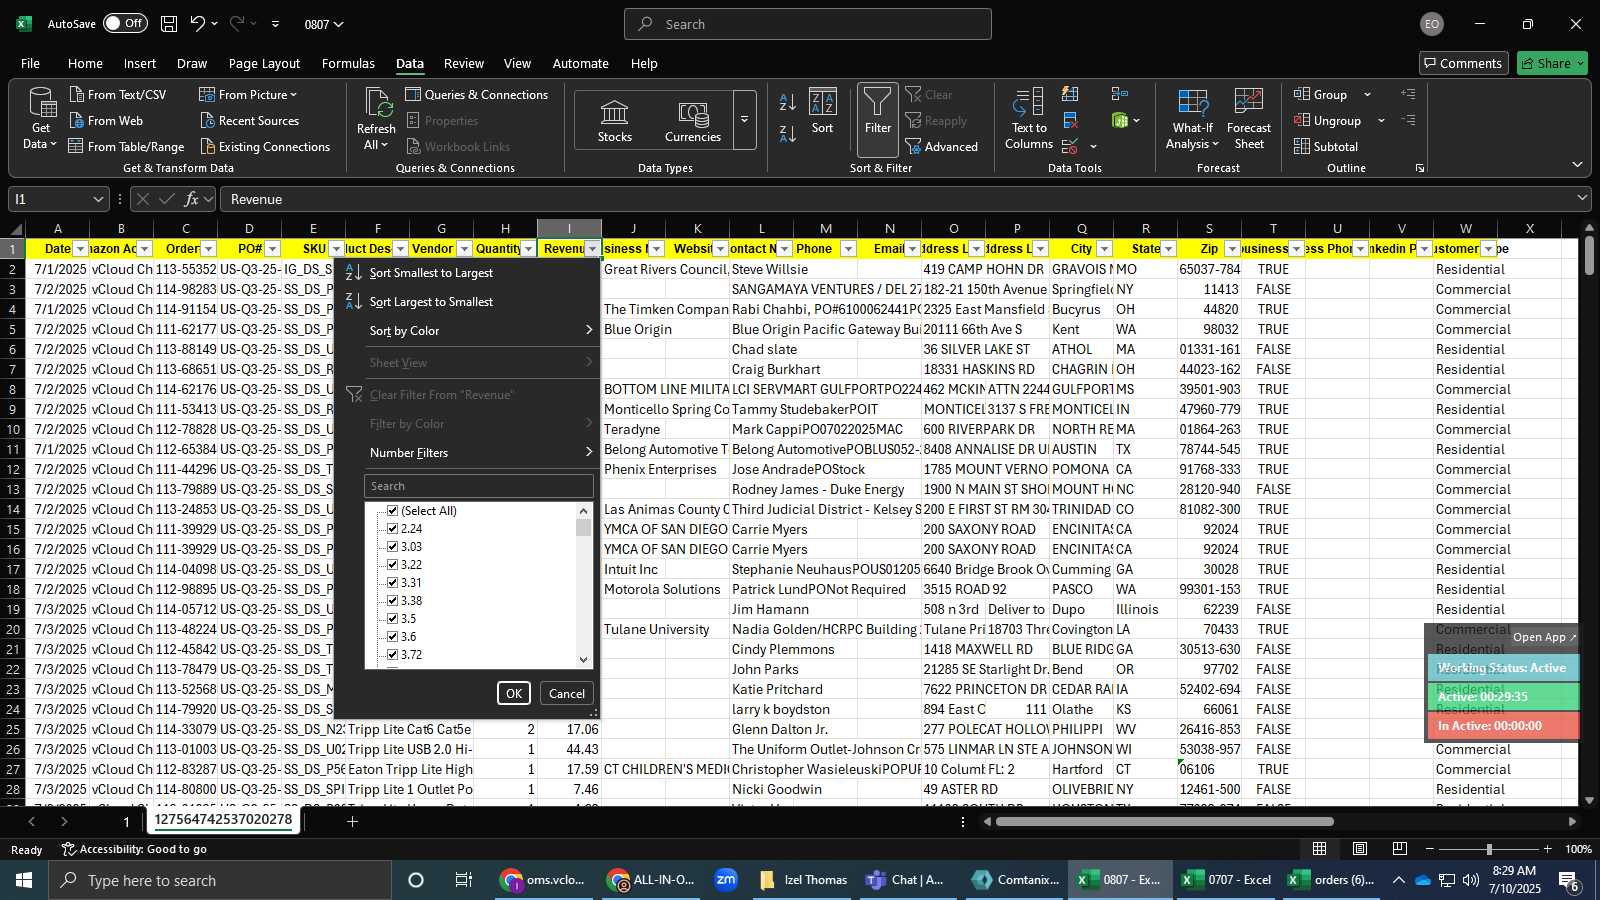Click the Undo icon

[x=198, y=24]
